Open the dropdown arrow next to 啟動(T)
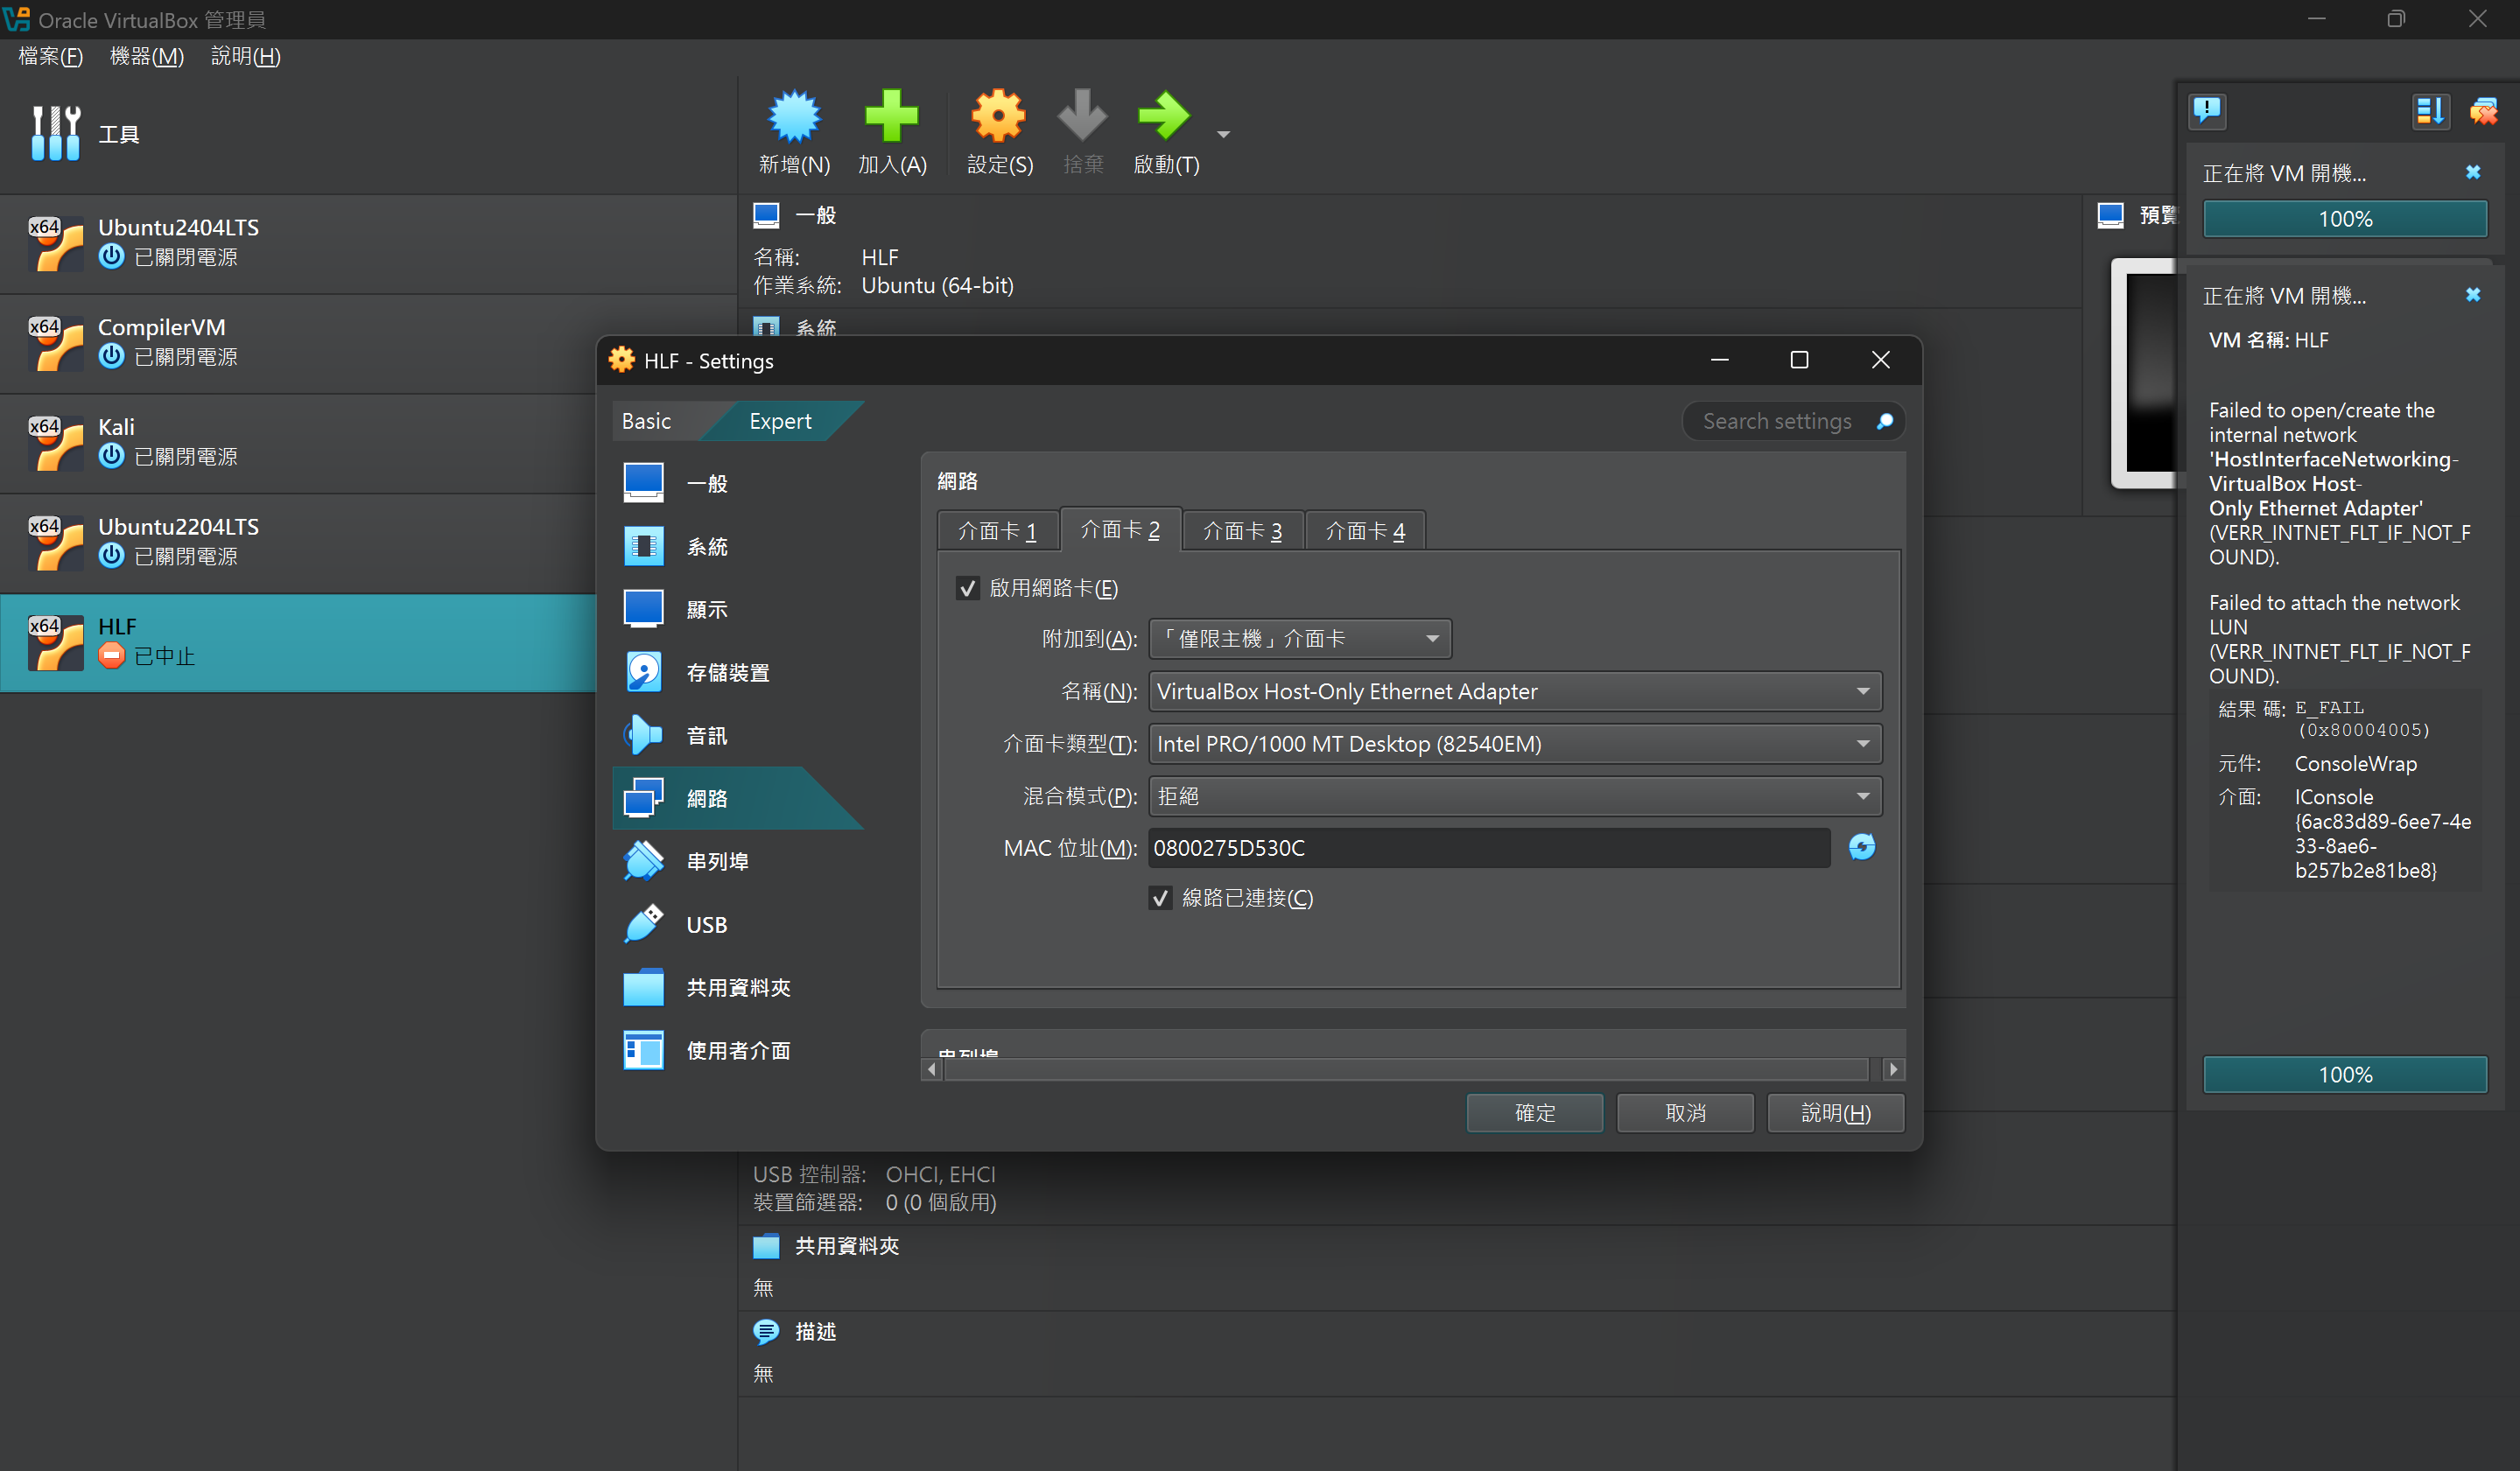Viewport: 2520px width, 1471px height. click(x=1223, y=133)
